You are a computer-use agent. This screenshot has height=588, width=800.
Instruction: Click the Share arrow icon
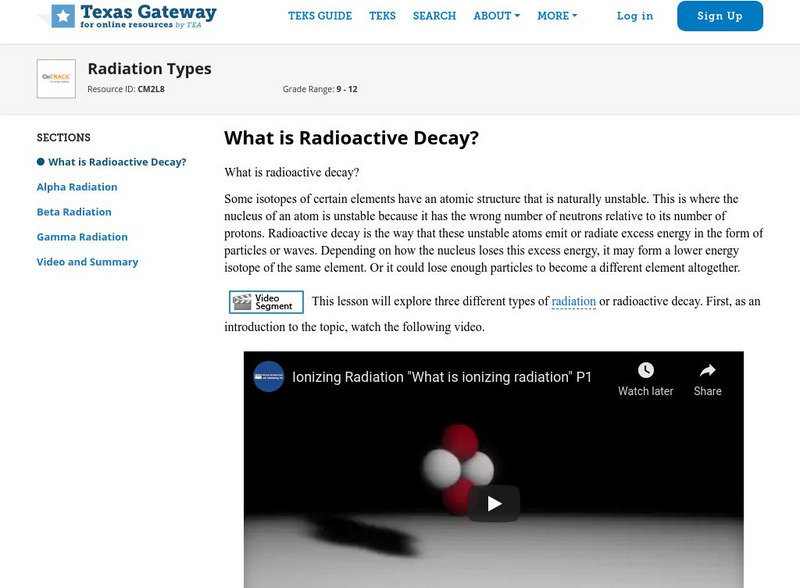click(708, 370)
